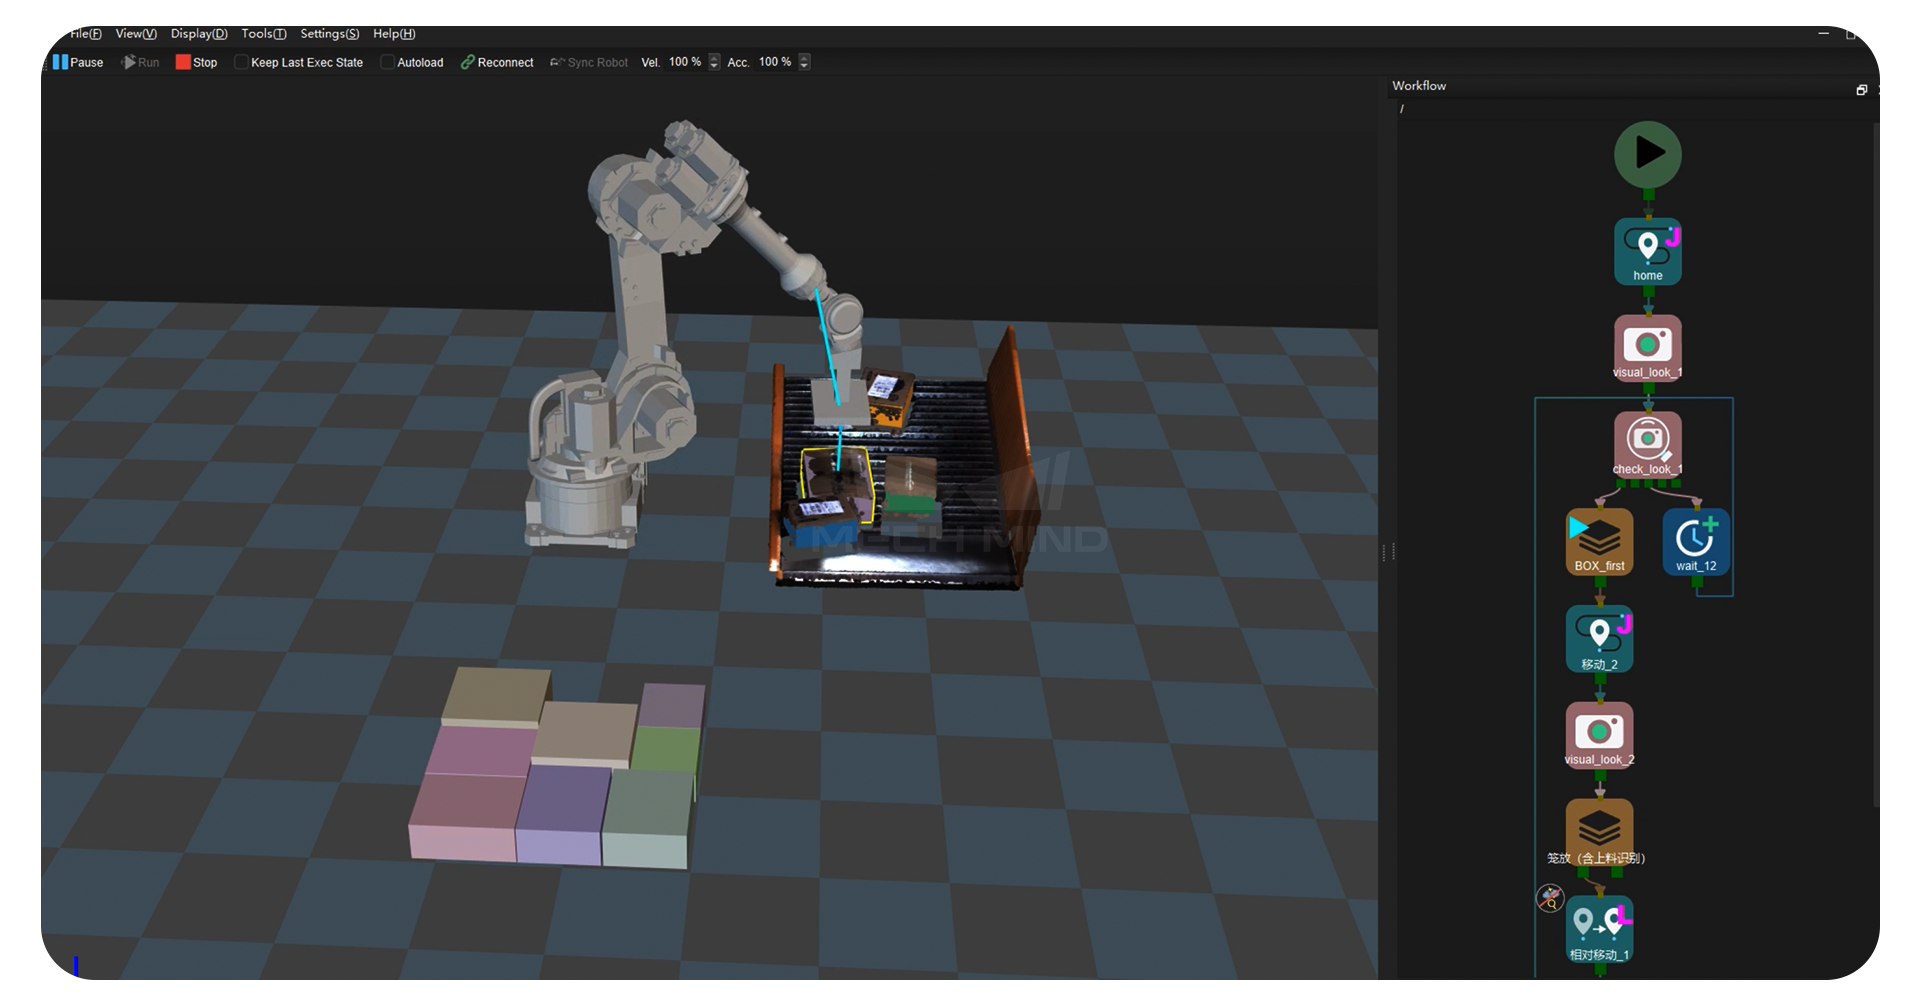Enable the Keep Last Exec State checkbox

241,61
